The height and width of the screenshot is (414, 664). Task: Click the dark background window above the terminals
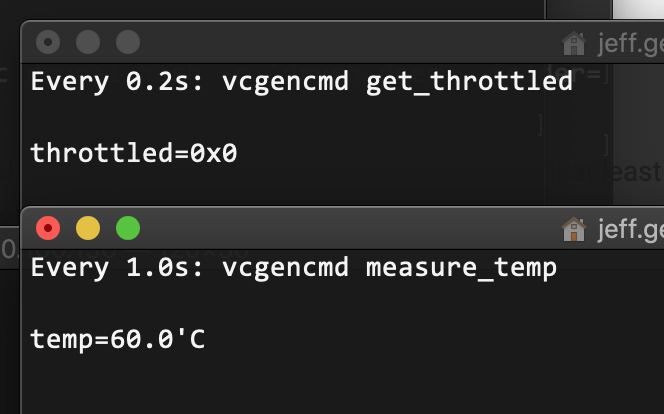coord(280,9)
